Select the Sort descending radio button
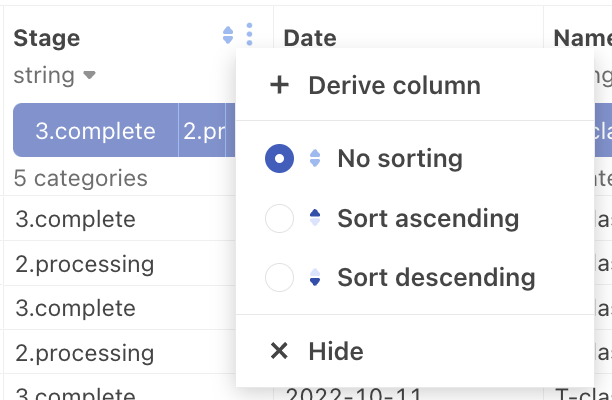This screenshot has width=612, height=400. 280,277
